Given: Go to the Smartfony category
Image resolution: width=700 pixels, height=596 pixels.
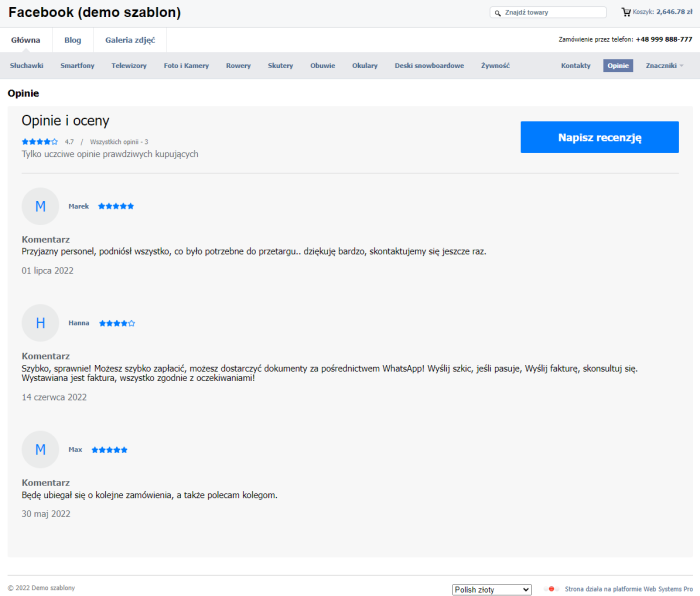Looking at the screenshot, I should tap(77, 65).
